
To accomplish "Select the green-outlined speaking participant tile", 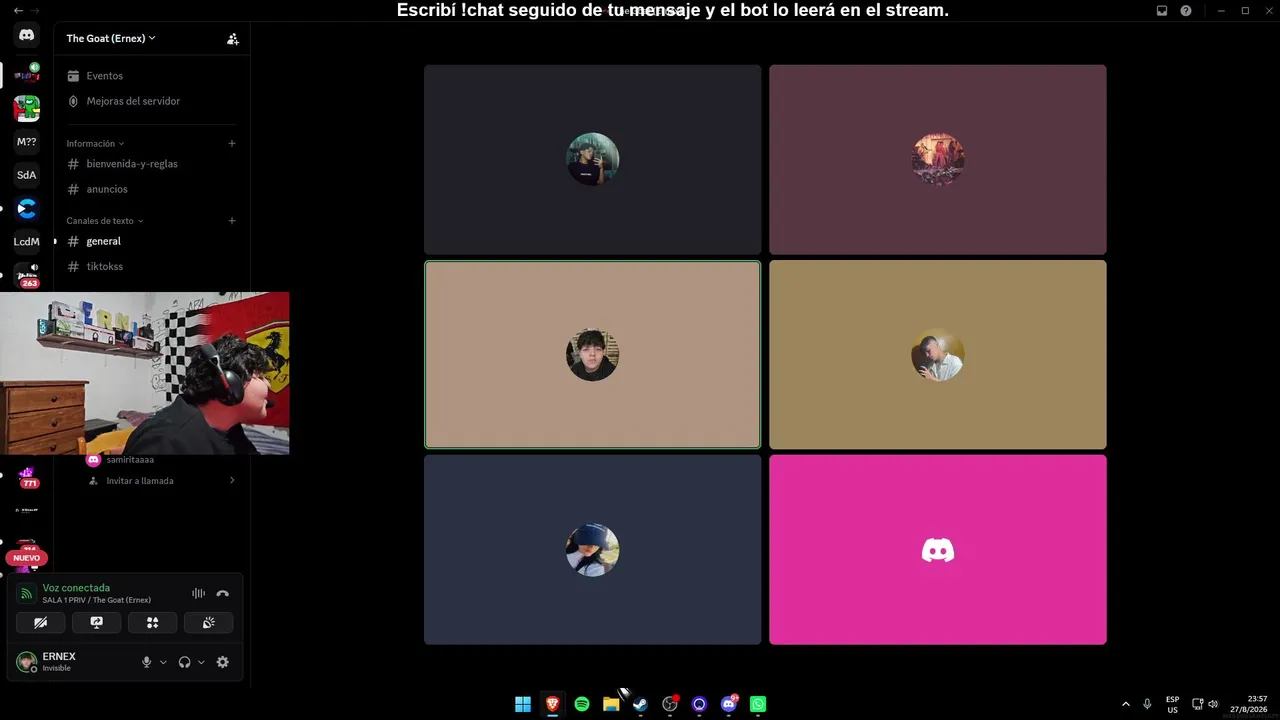I will pyautogui.click(x=593, y=355).
